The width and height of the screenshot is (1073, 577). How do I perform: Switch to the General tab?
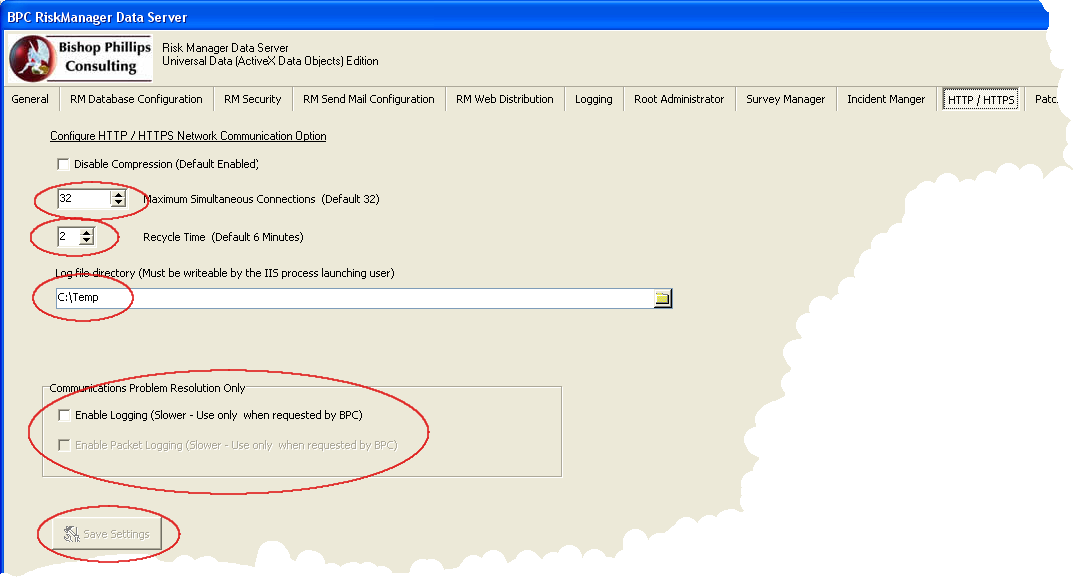pos(30,99)
